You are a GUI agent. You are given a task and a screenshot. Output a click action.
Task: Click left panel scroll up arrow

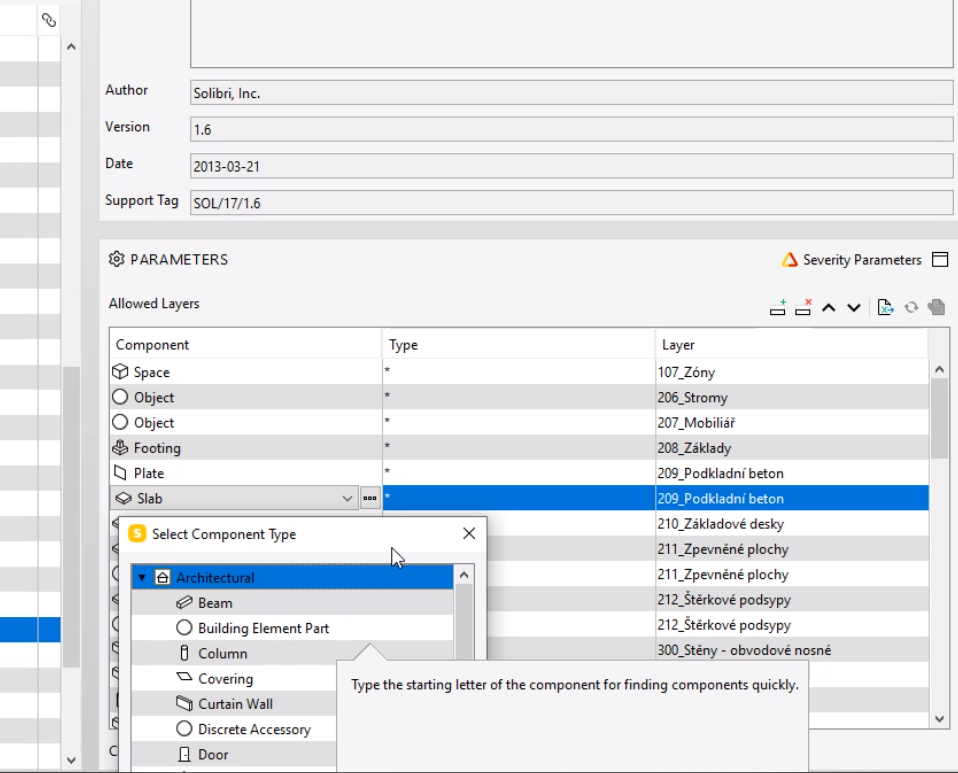click(71, 46)
